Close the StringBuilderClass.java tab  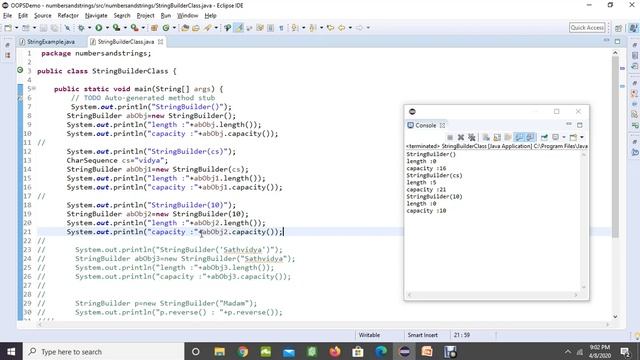pyautogui.click(x=160, y=42)
